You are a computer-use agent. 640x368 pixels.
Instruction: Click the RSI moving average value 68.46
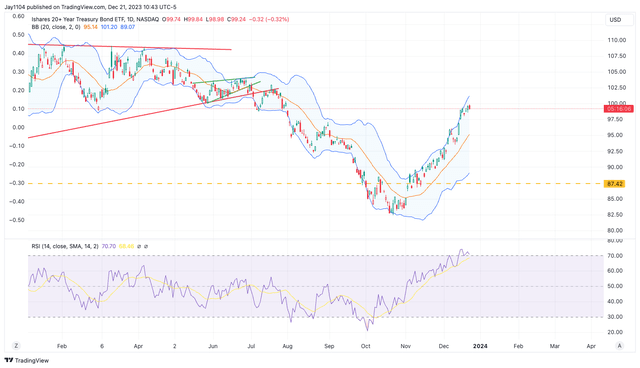[x=127, y=246]
